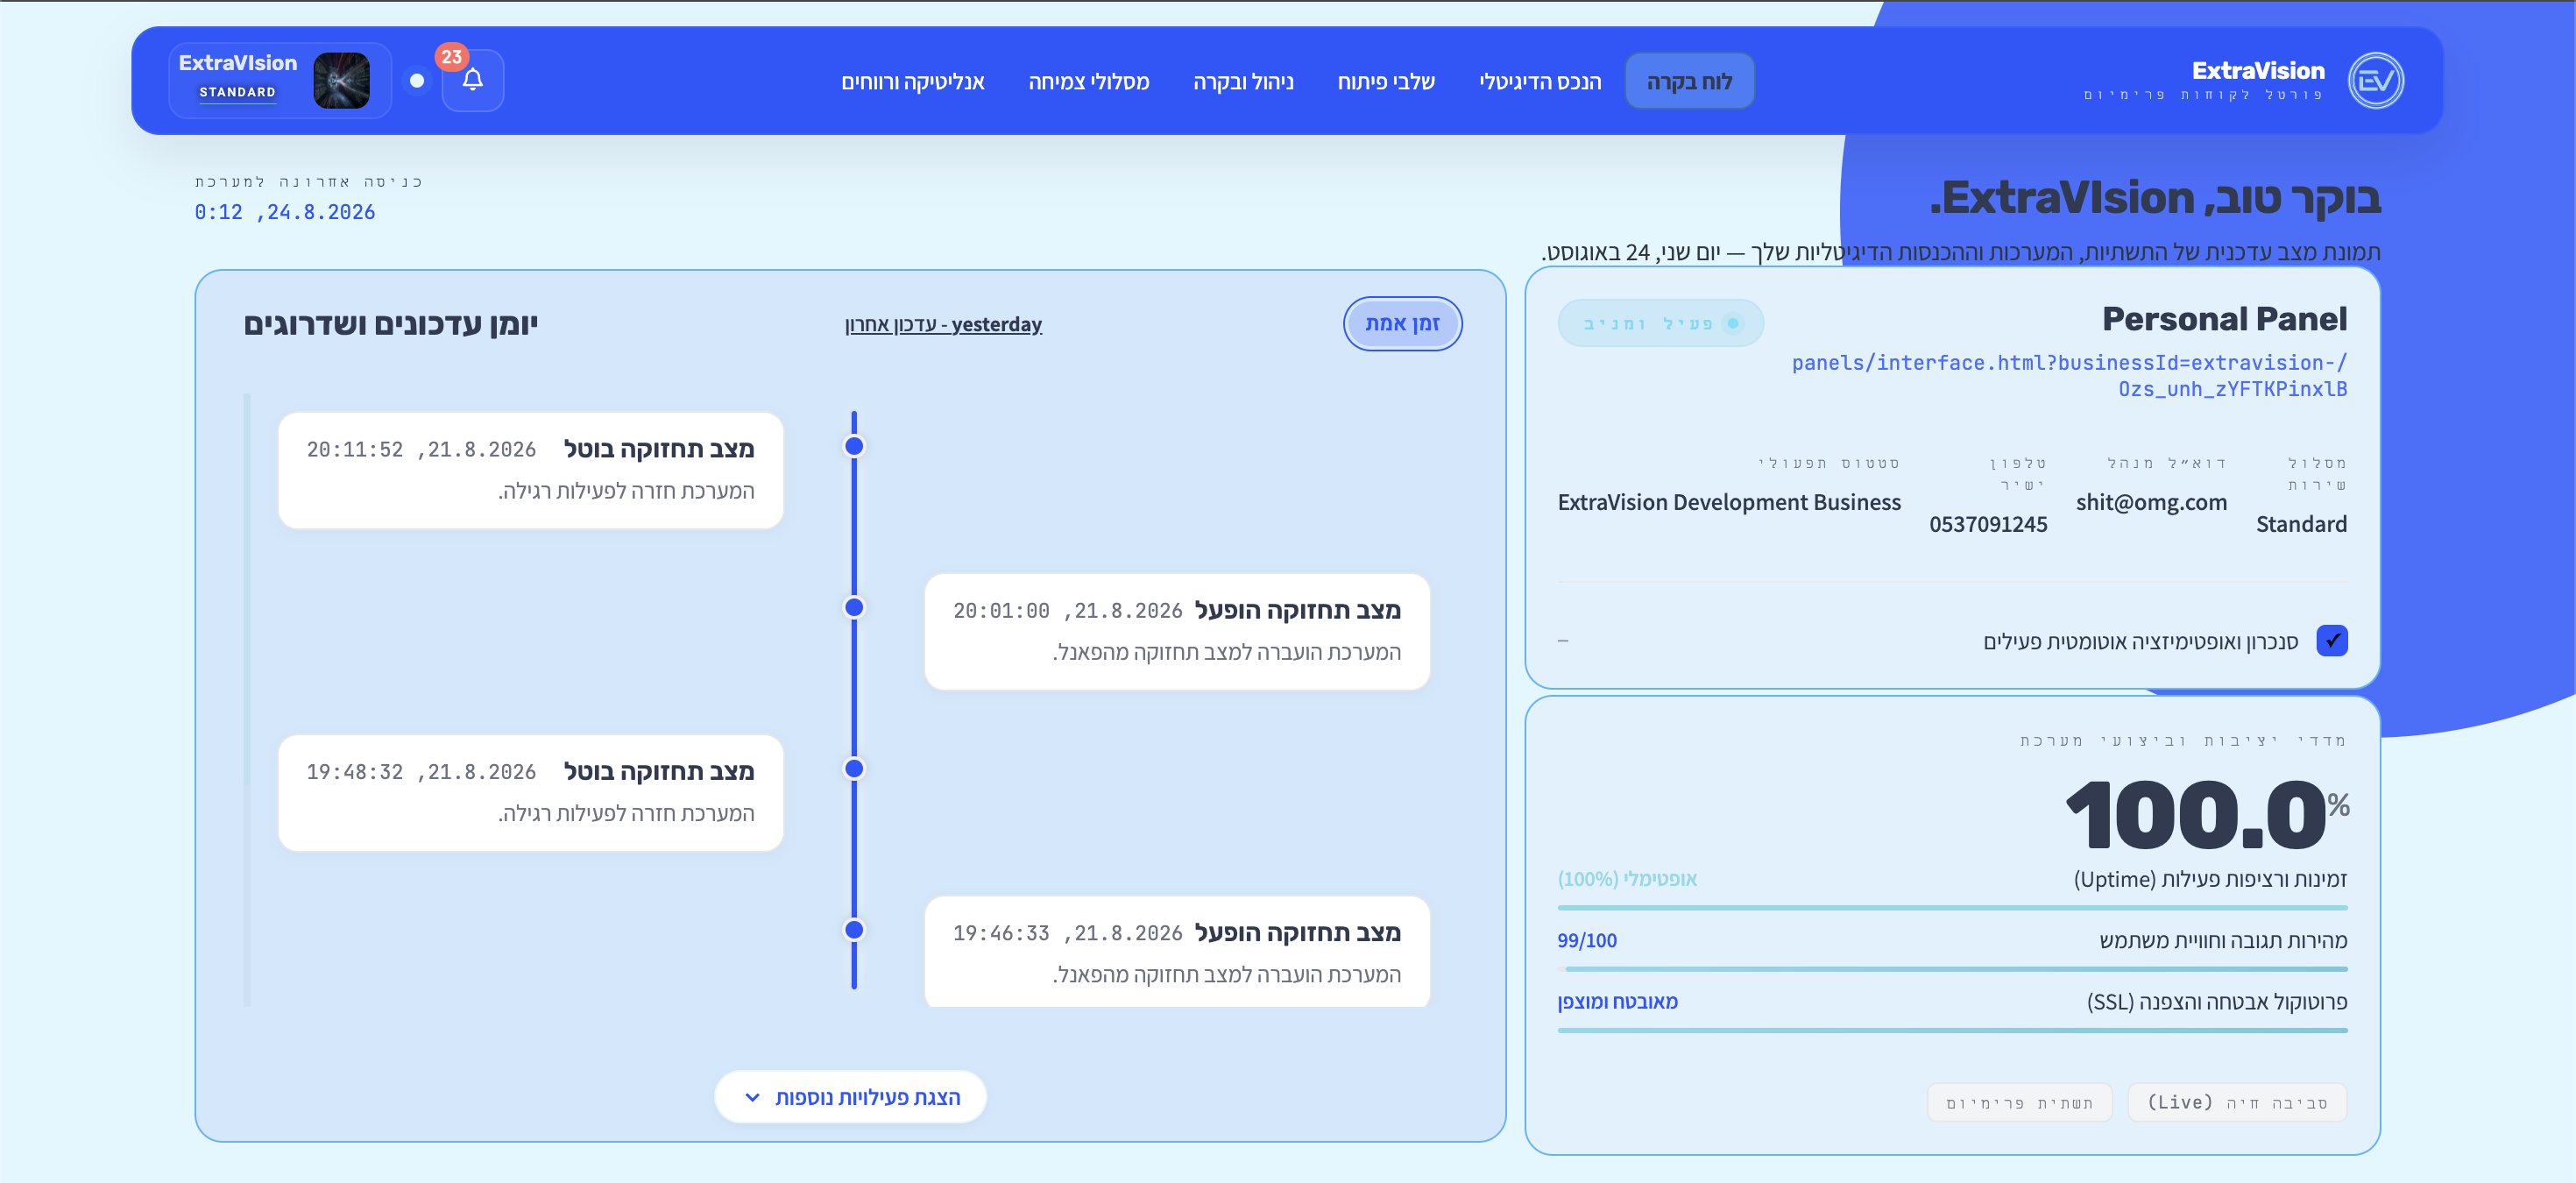Image resolution: width=2576 pixels, height=1183 pixels.
Task: Click the ExtraVision EV logo icon
Action: (2375, 80)
